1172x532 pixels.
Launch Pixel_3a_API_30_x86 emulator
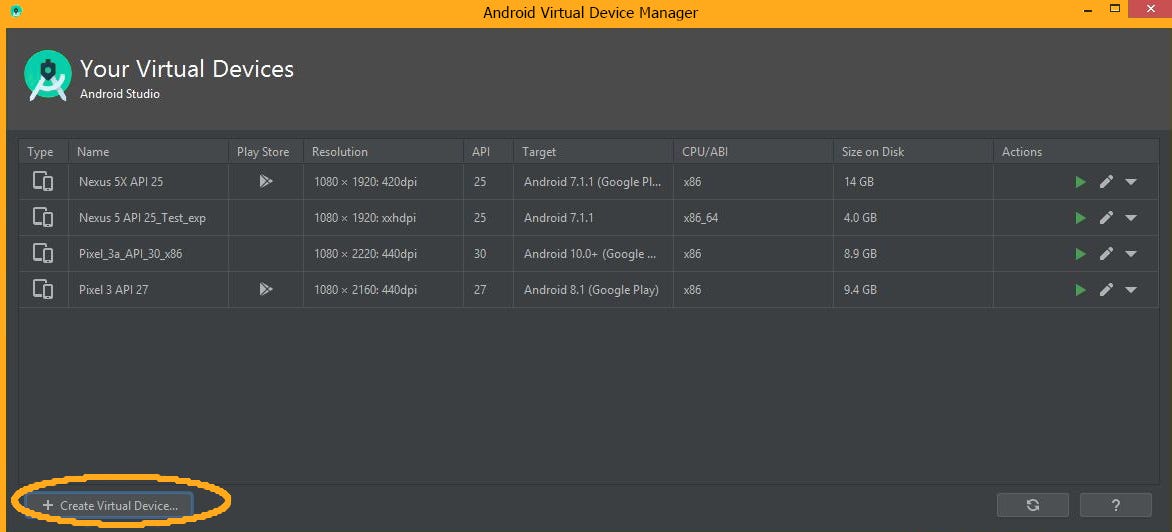(x=1080, y=253)
